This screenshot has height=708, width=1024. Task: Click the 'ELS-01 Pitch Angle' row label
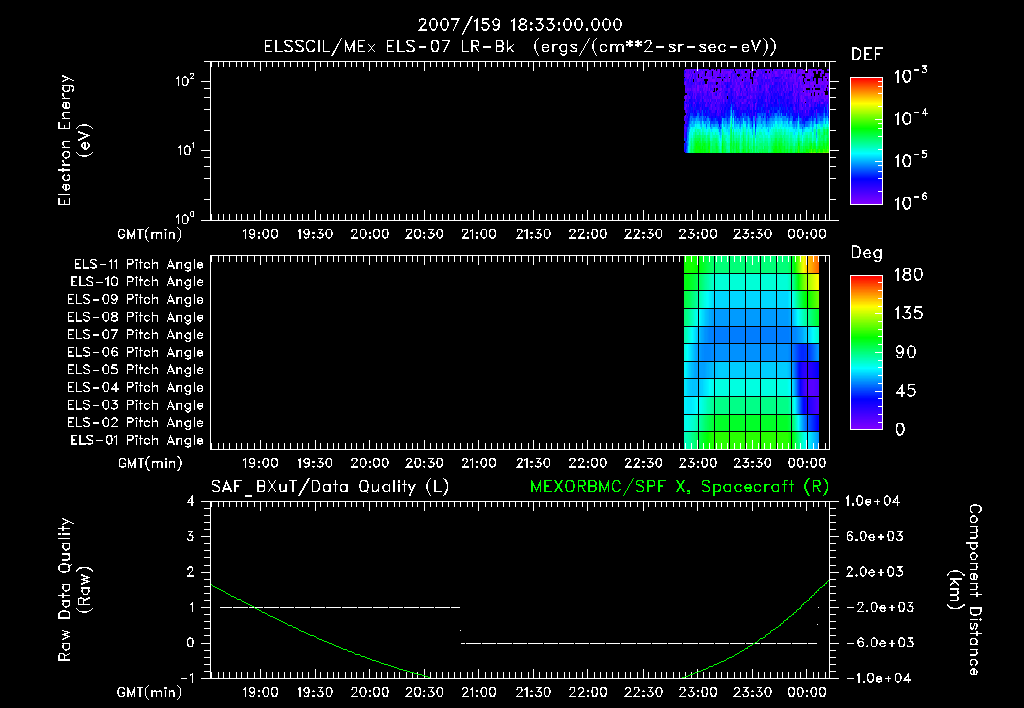click(137, 440)
